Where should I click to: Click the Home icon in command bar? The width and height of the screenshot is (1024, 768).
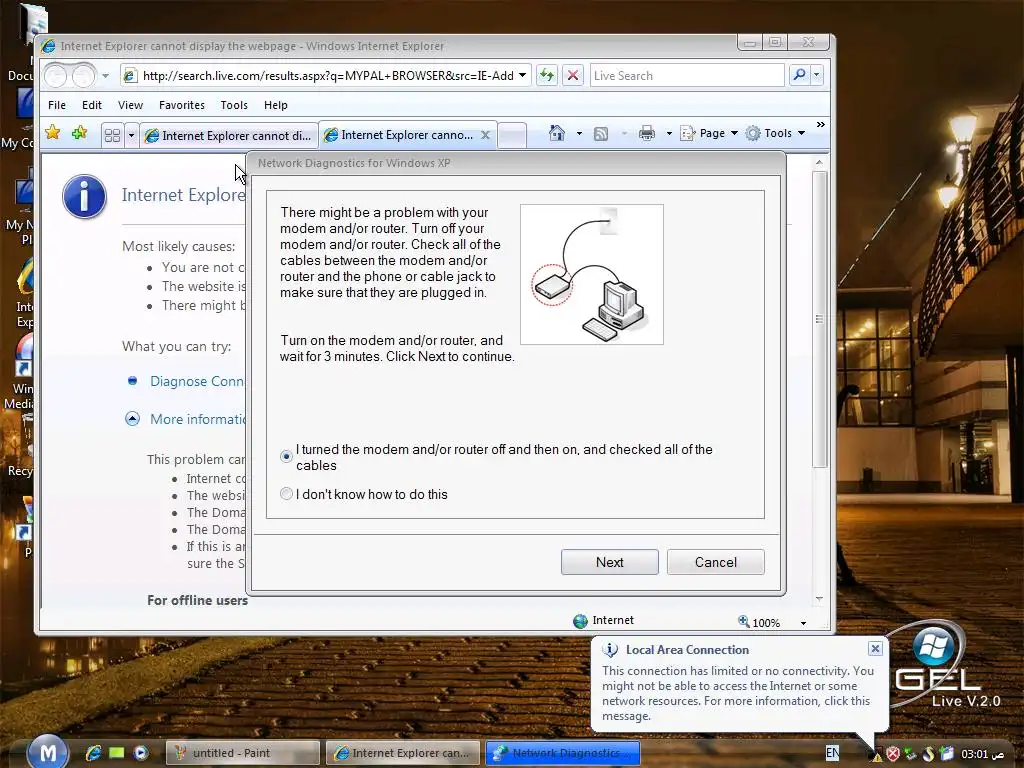pyautogui.click(x=556, y=133)
